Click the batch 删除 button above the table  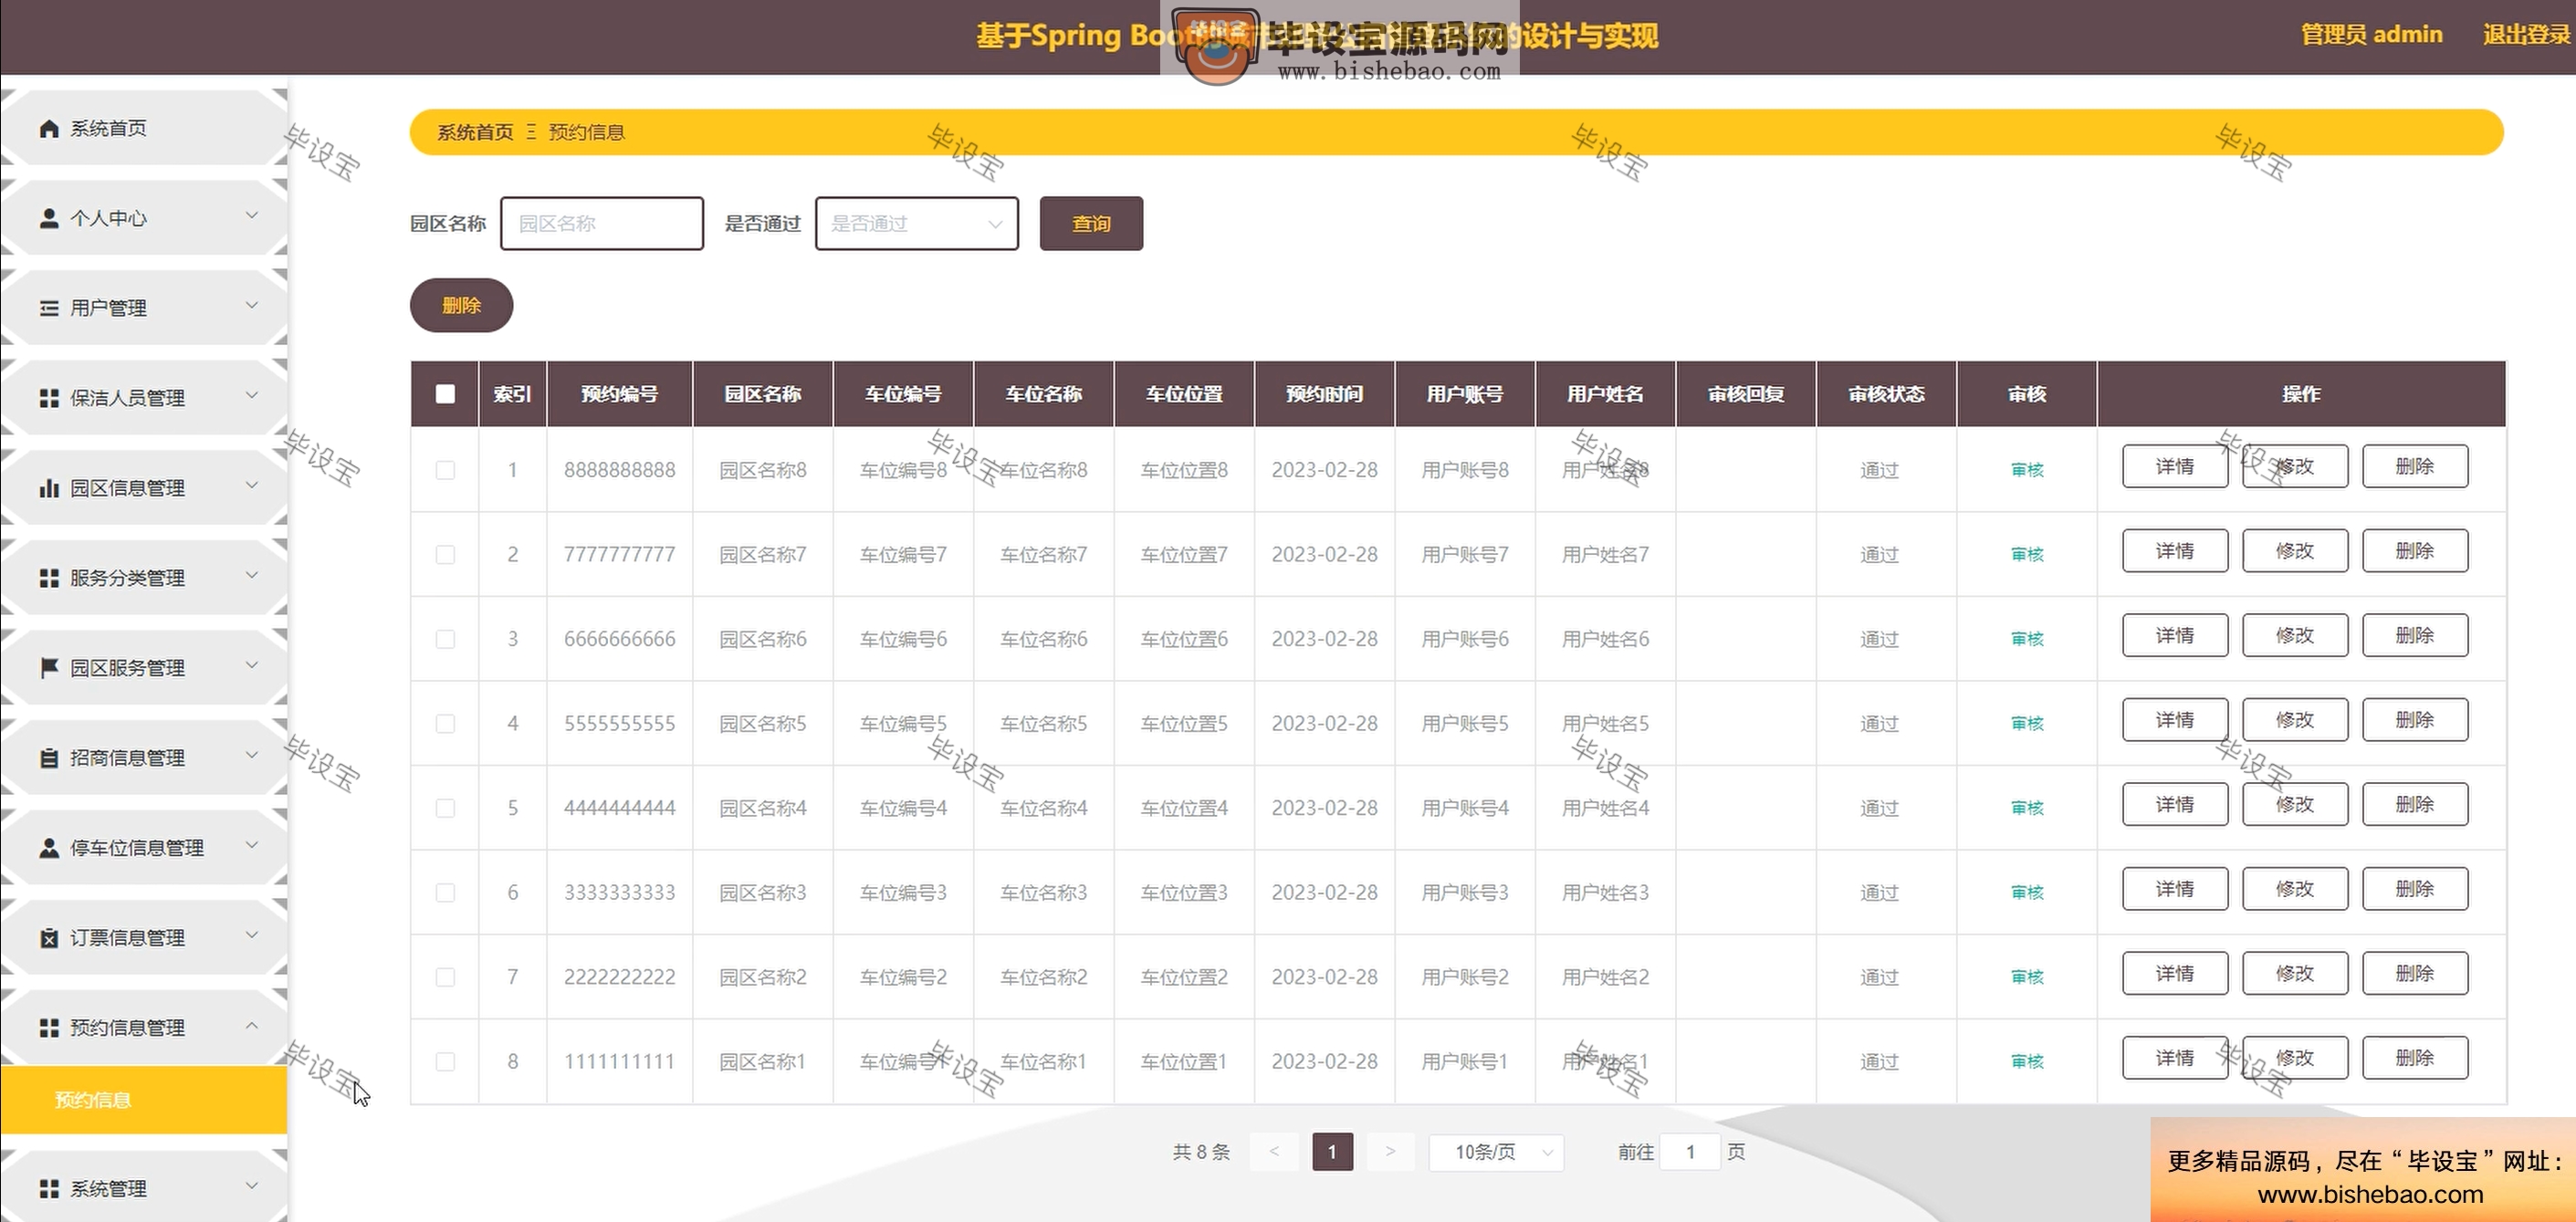point(461,305)
